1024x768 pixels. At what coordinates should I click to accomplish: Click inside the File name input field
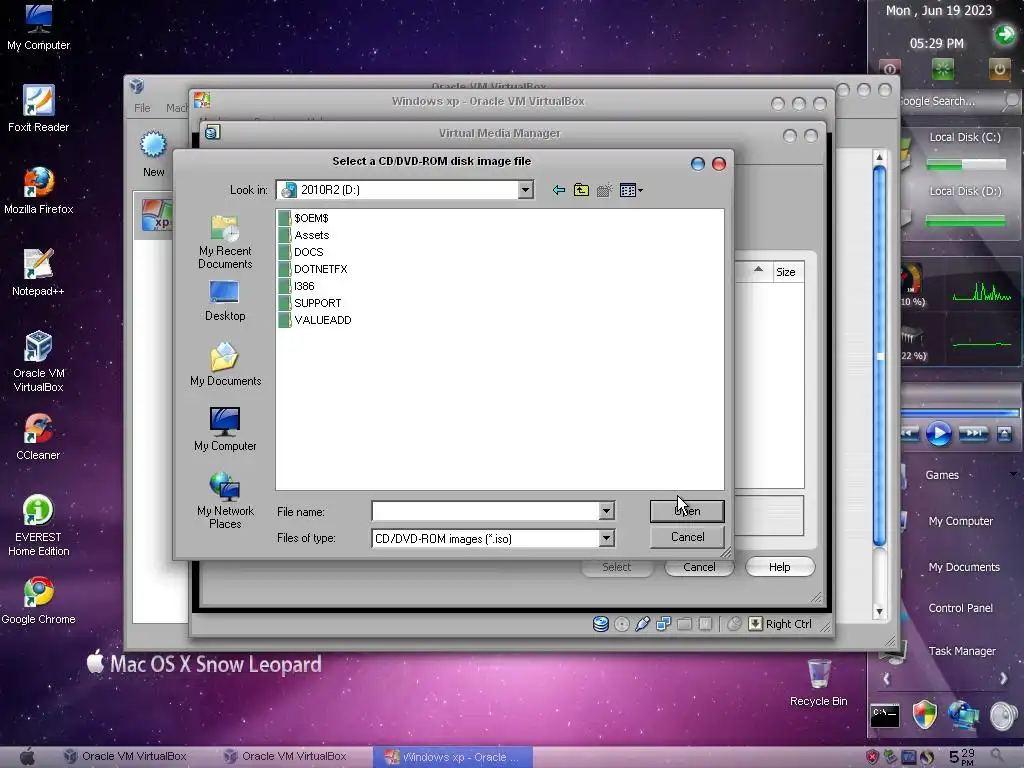coord(485,511)
